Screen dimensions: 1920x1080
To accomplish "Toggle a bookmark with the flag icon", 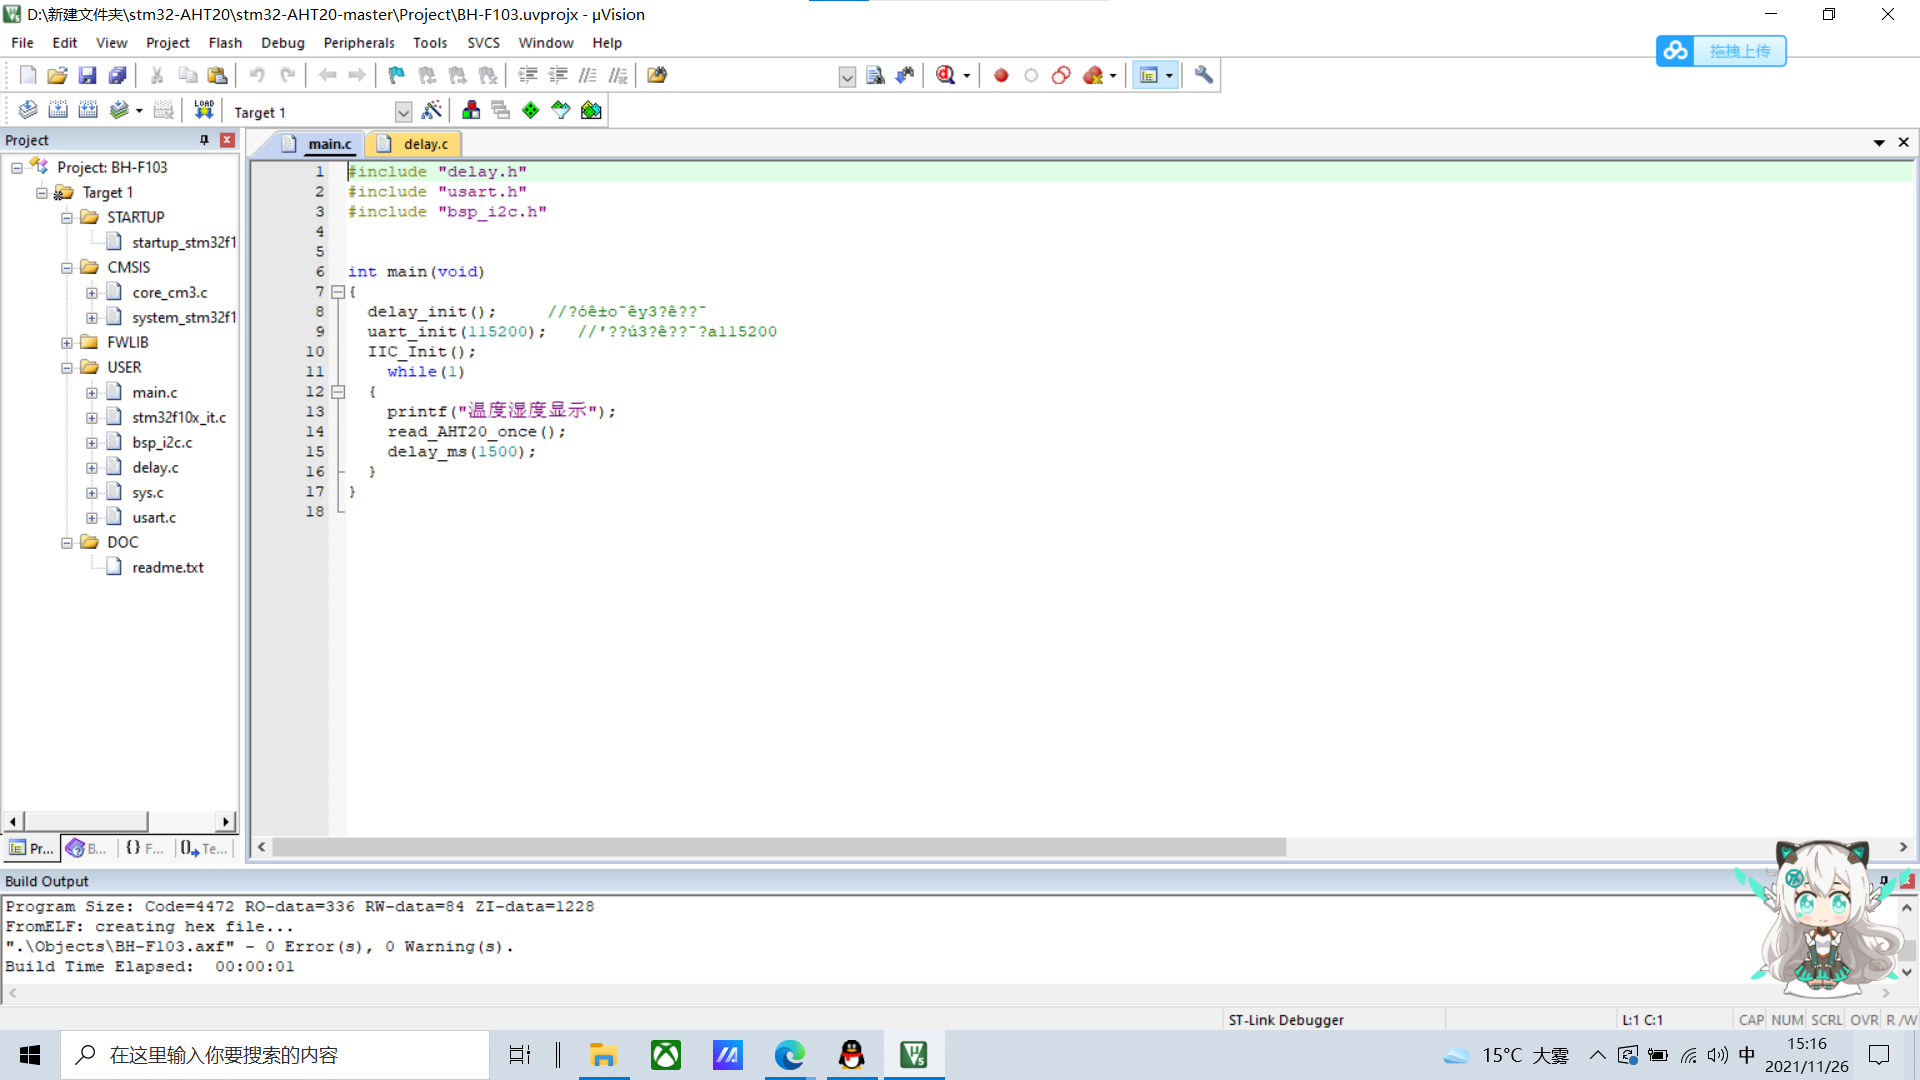I will tap(397, 75).
